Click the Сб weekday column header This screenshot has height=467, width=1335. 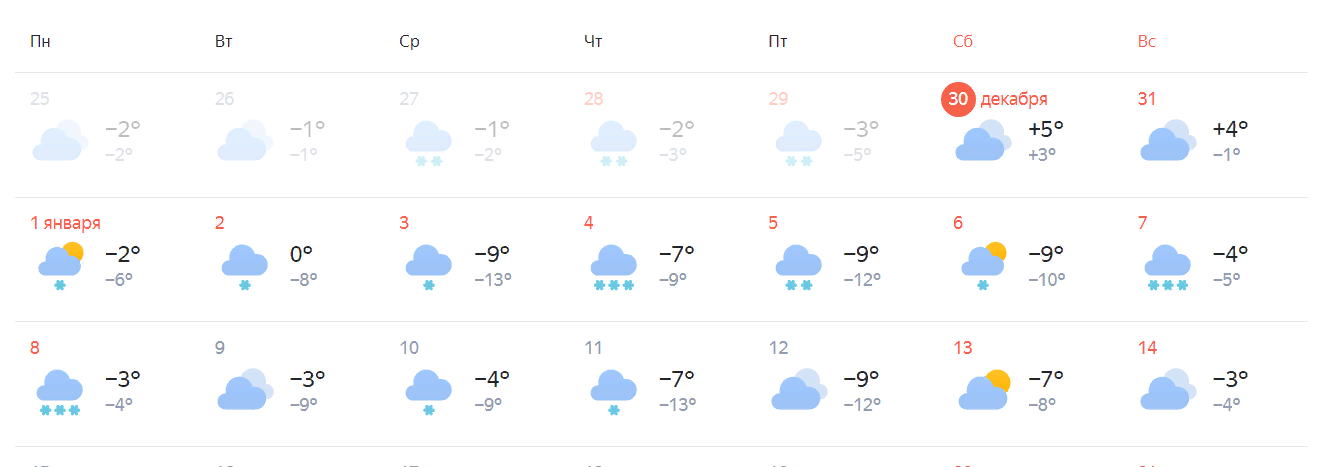point(963,42)
